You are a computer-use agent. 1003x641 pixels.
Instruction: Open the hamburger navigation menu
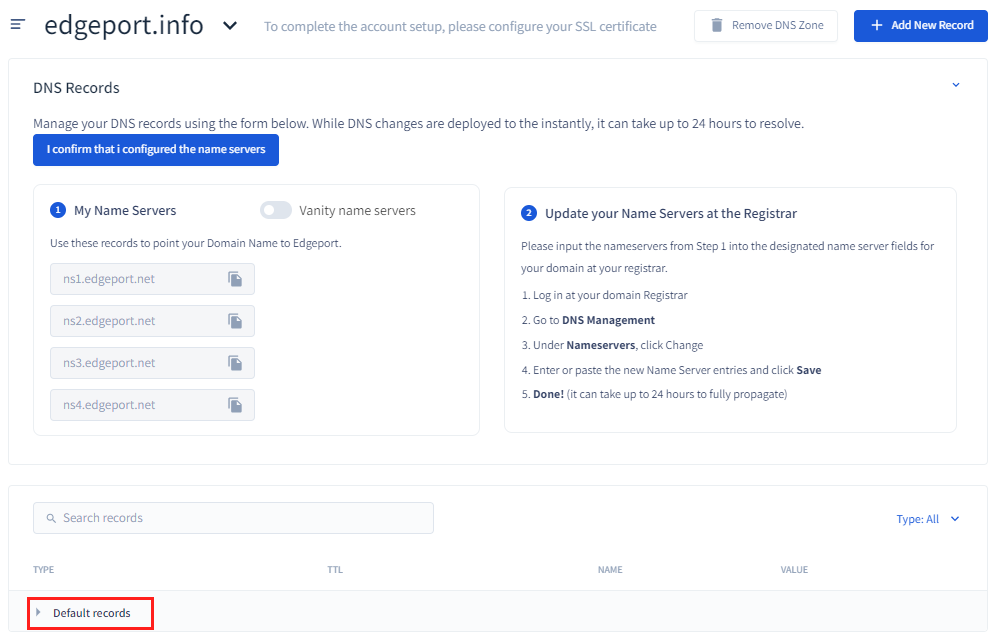tap(18, 24)
